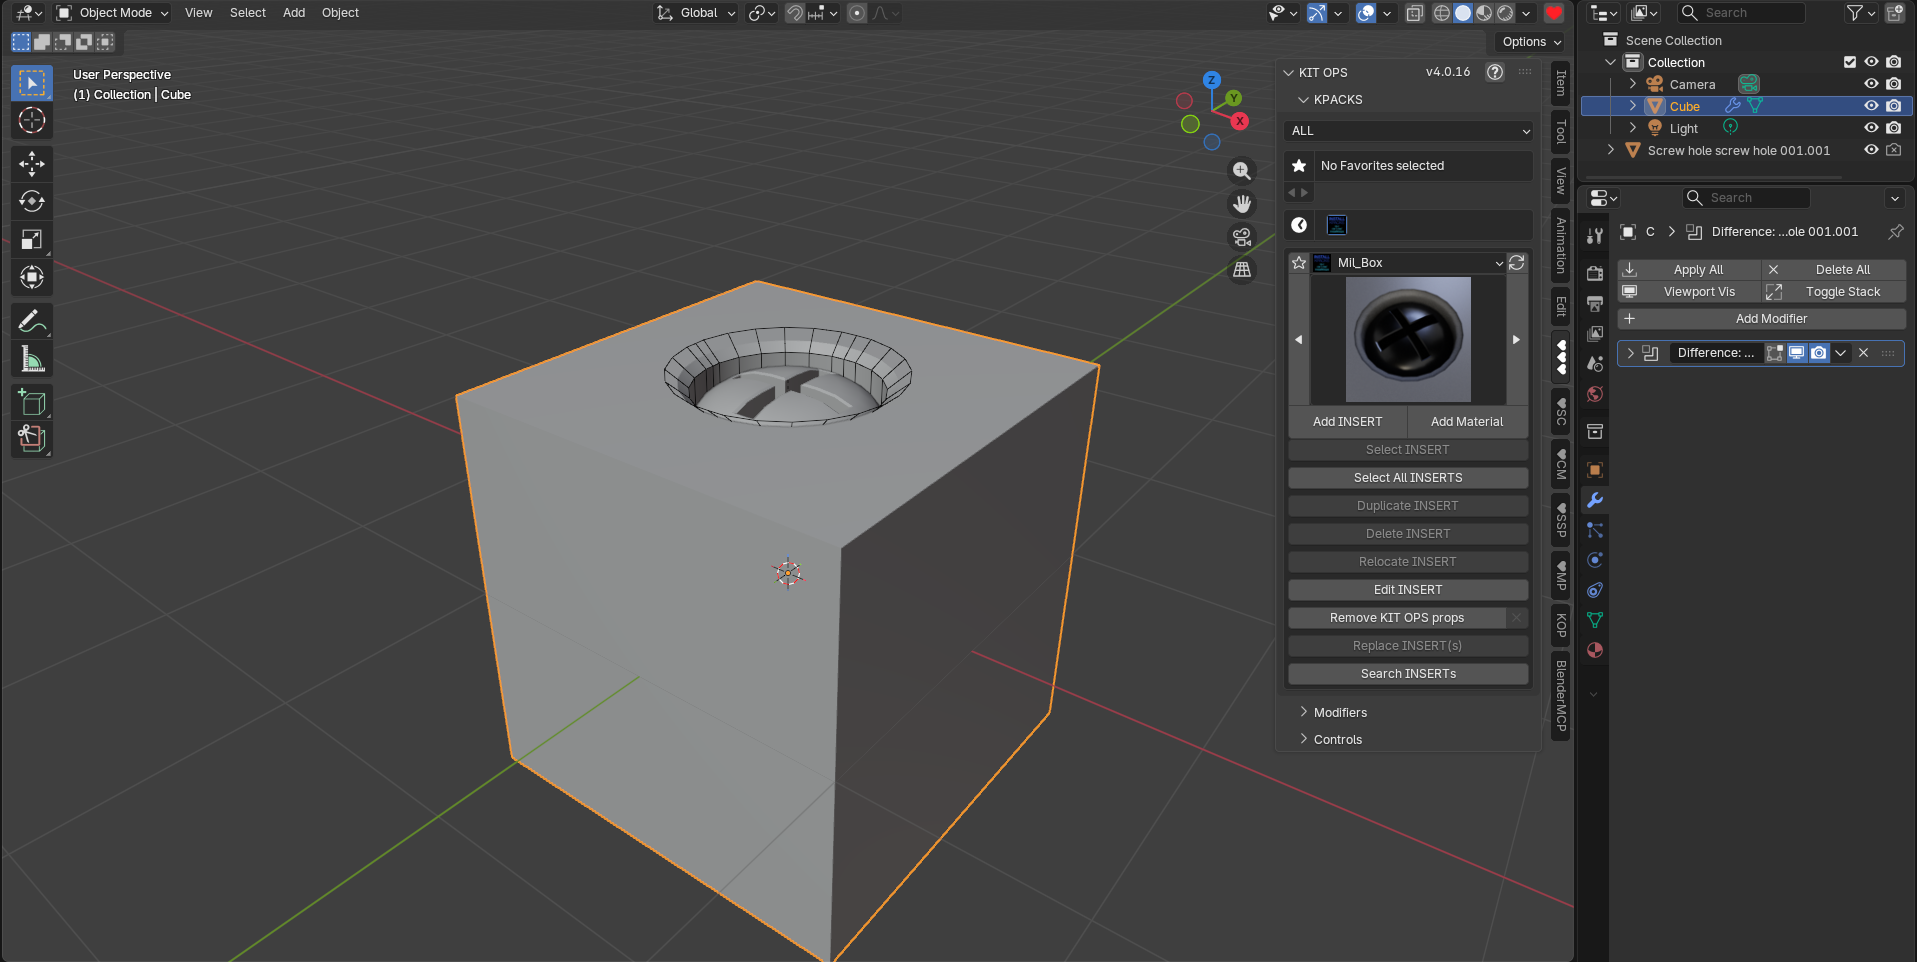Open the Physics properties tab
This screenshot has height=962, width=1917.
[1595, 560]
